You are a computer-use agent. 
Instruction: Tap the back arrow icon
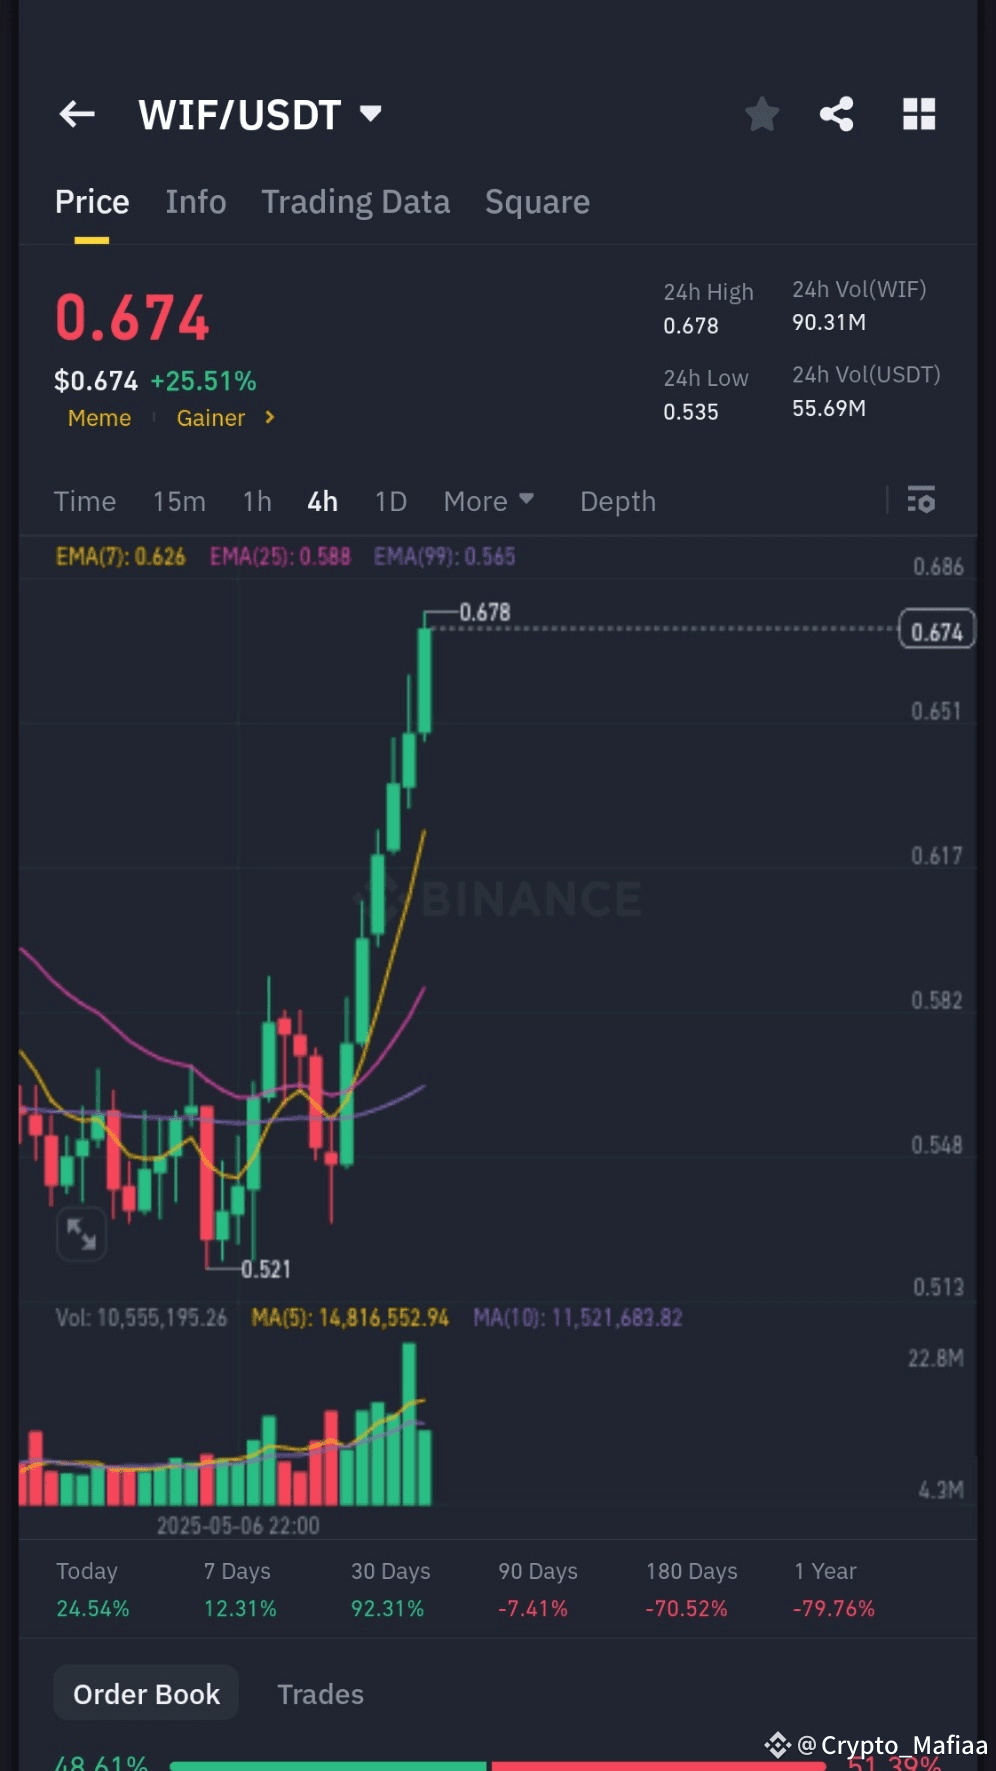pyautogui.click(x=77, y=115)
